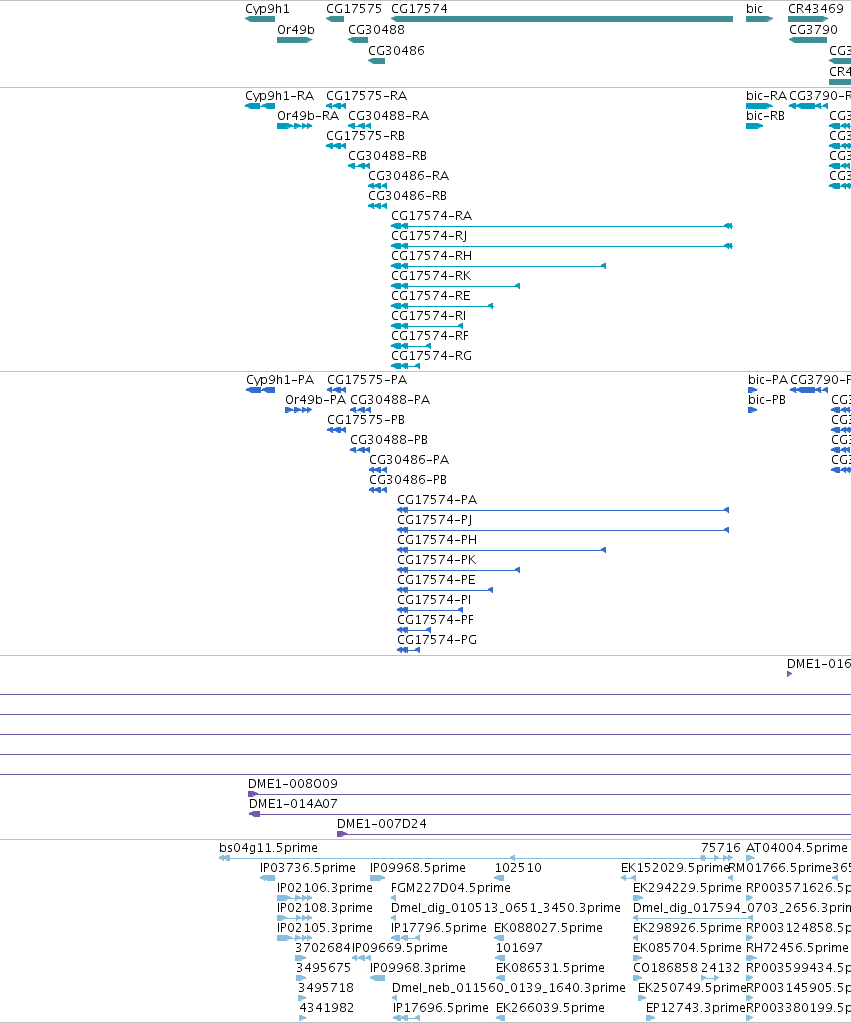Click the AT04004.5prime EST label
Viewport: 851px width, 1023px height.
coord(797,848)
